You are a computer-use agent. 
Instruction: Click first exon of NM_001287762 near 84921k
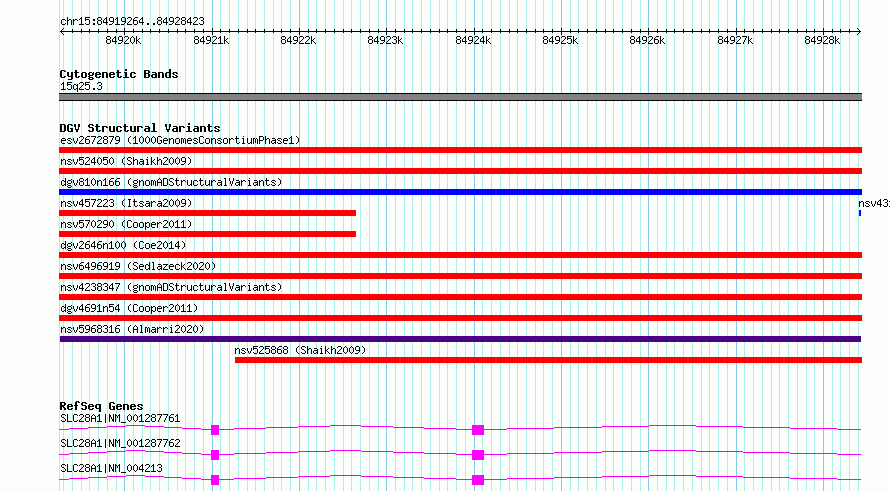[x=215, y=455]
